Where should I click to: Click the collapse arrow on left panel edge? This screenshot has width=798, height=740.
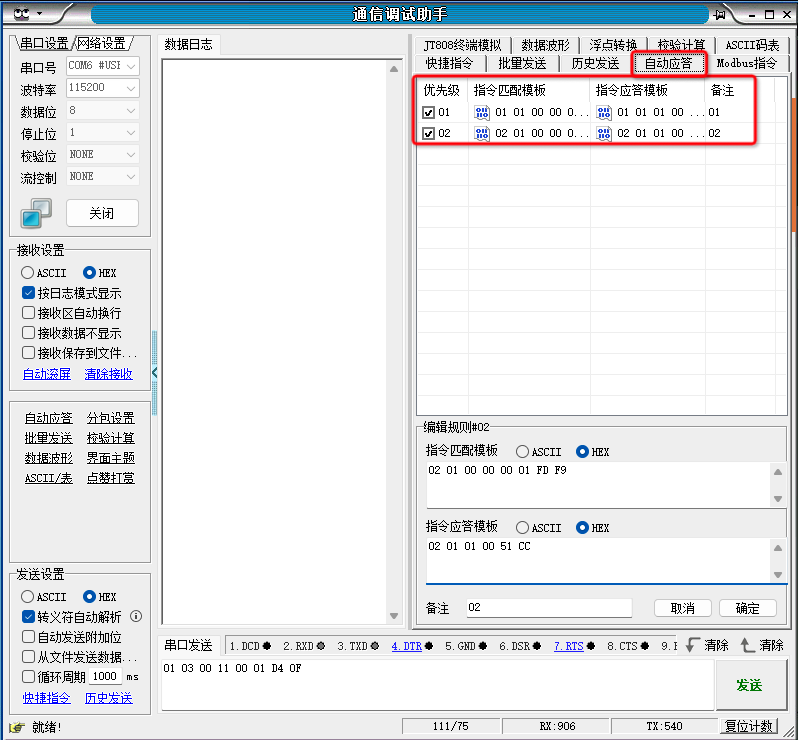(154, 372)
